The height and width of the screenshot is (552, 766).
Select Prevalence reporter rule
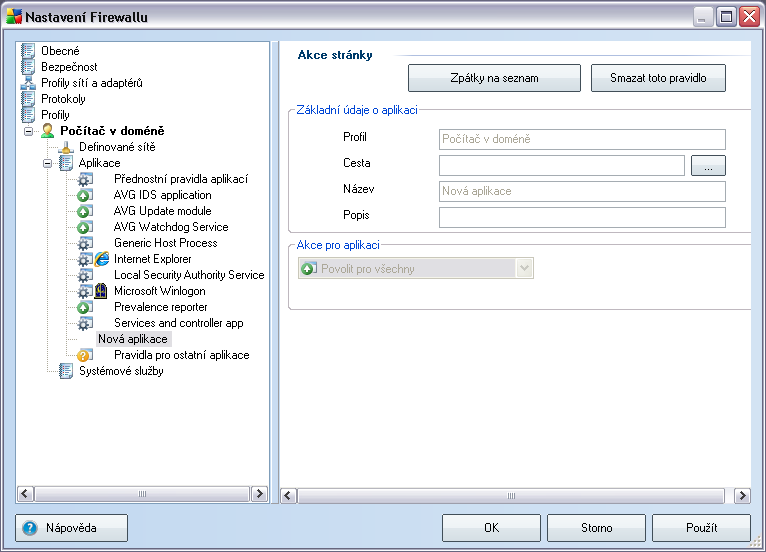[161, 307]
